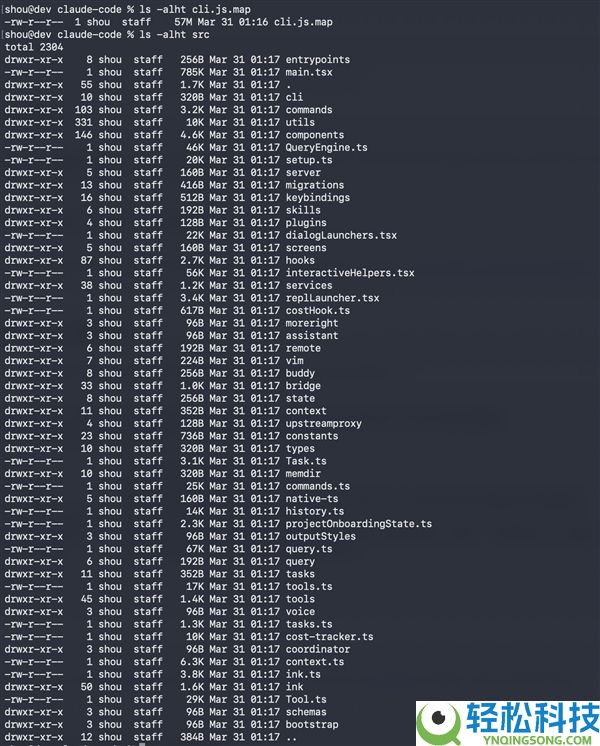Click the dialogLaunchers.tsx filename
600x746 pixels.
(341, 236)
